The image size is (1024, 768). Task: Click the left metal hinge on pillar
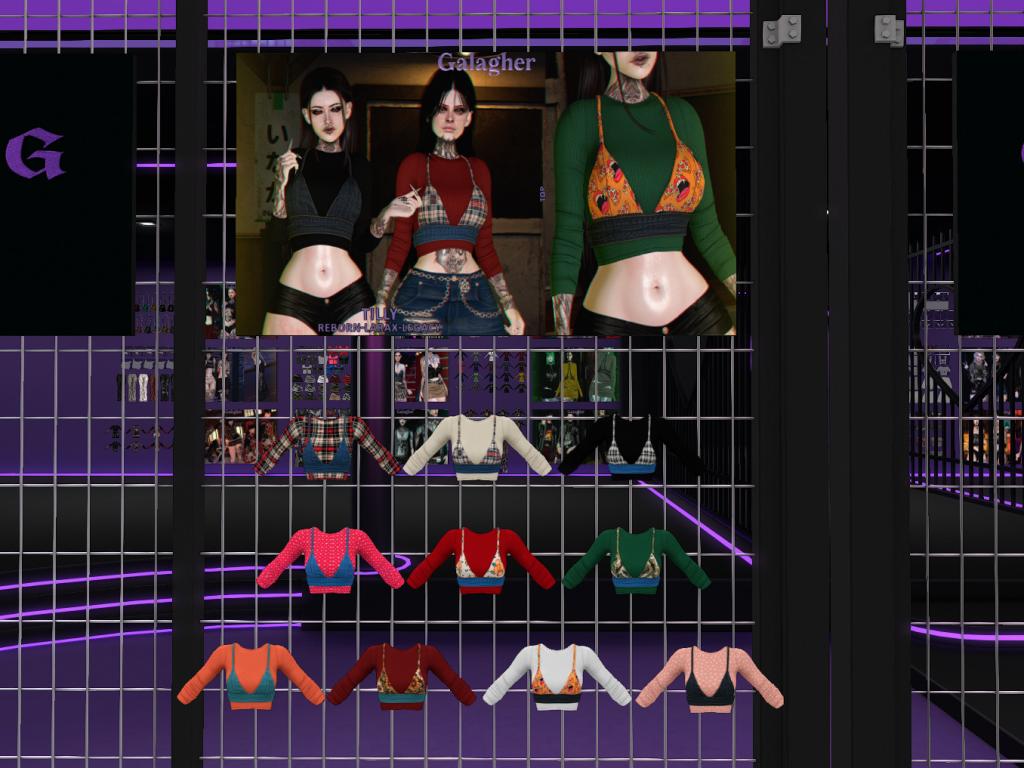(782, 31)
